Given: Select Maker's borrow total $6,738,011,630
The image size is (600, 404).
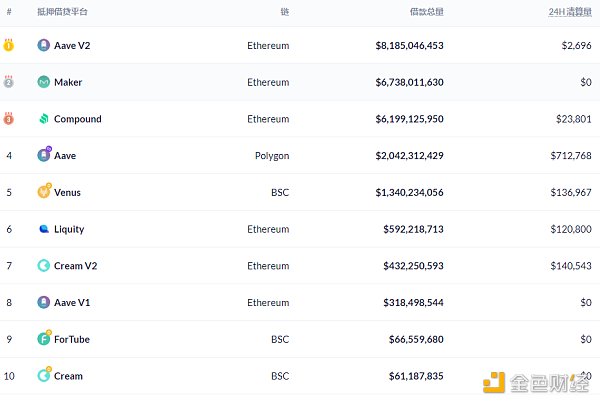Looking at the screenshot, I should (423, 82).
